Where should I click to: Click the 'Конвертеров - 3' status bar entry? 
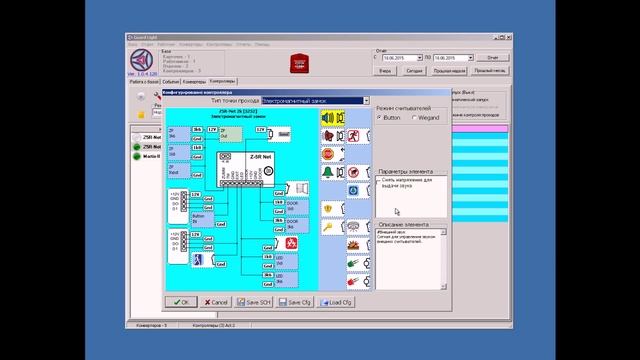pyautogui.click(x=151, y=326)
